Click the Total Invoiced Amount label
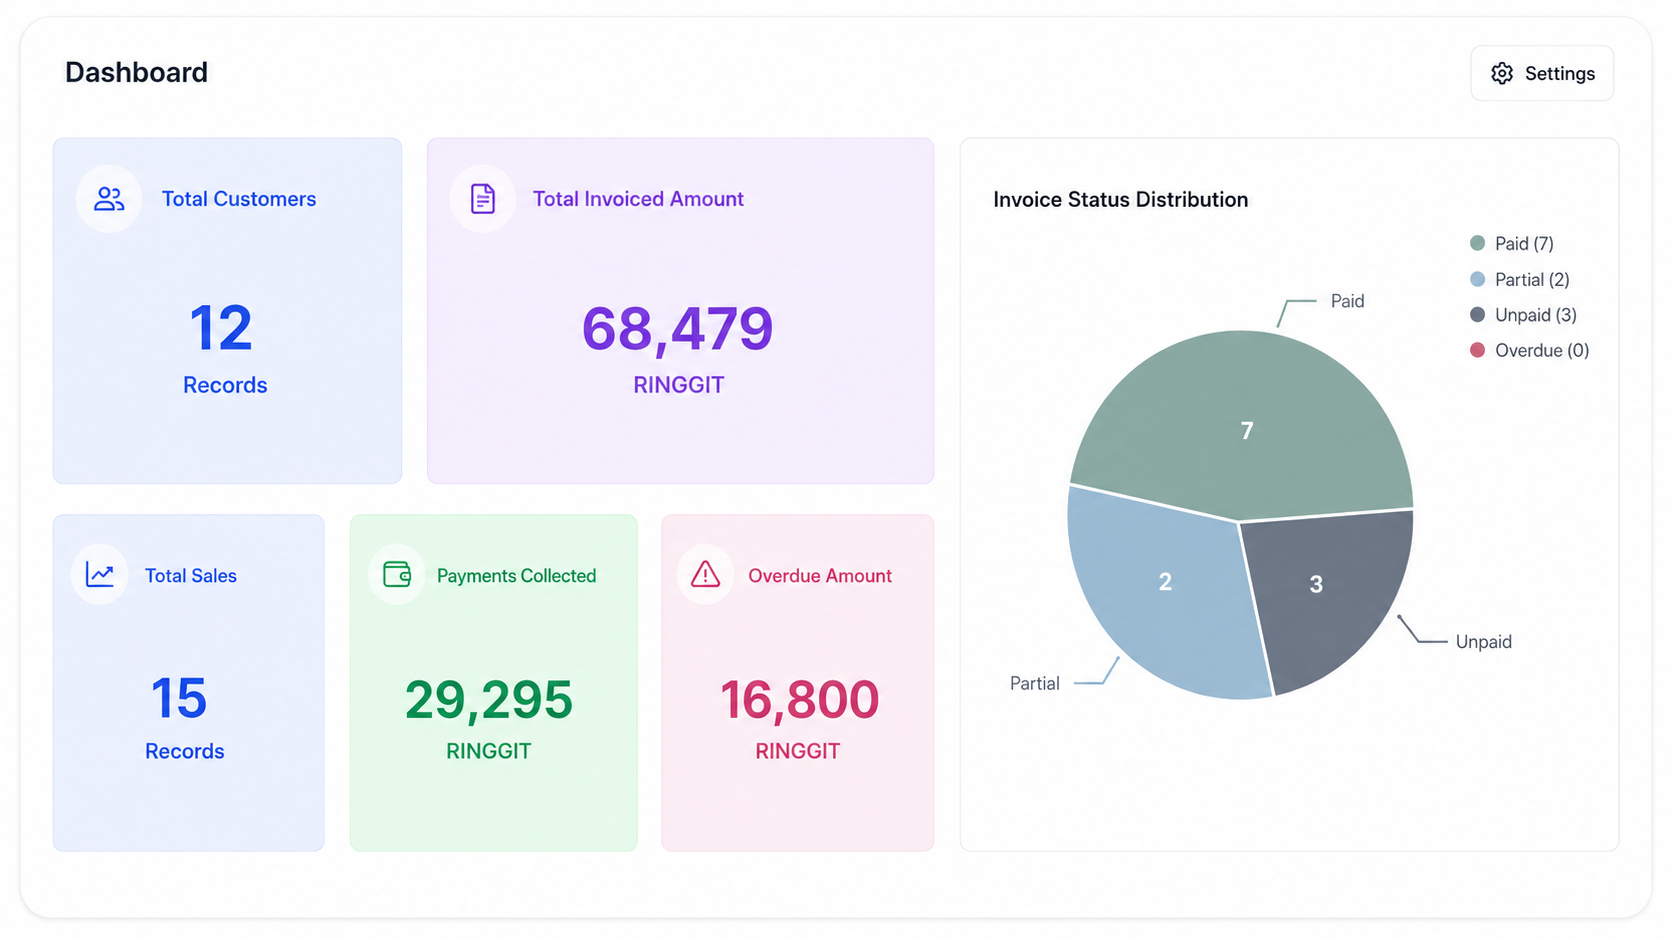 638,199
